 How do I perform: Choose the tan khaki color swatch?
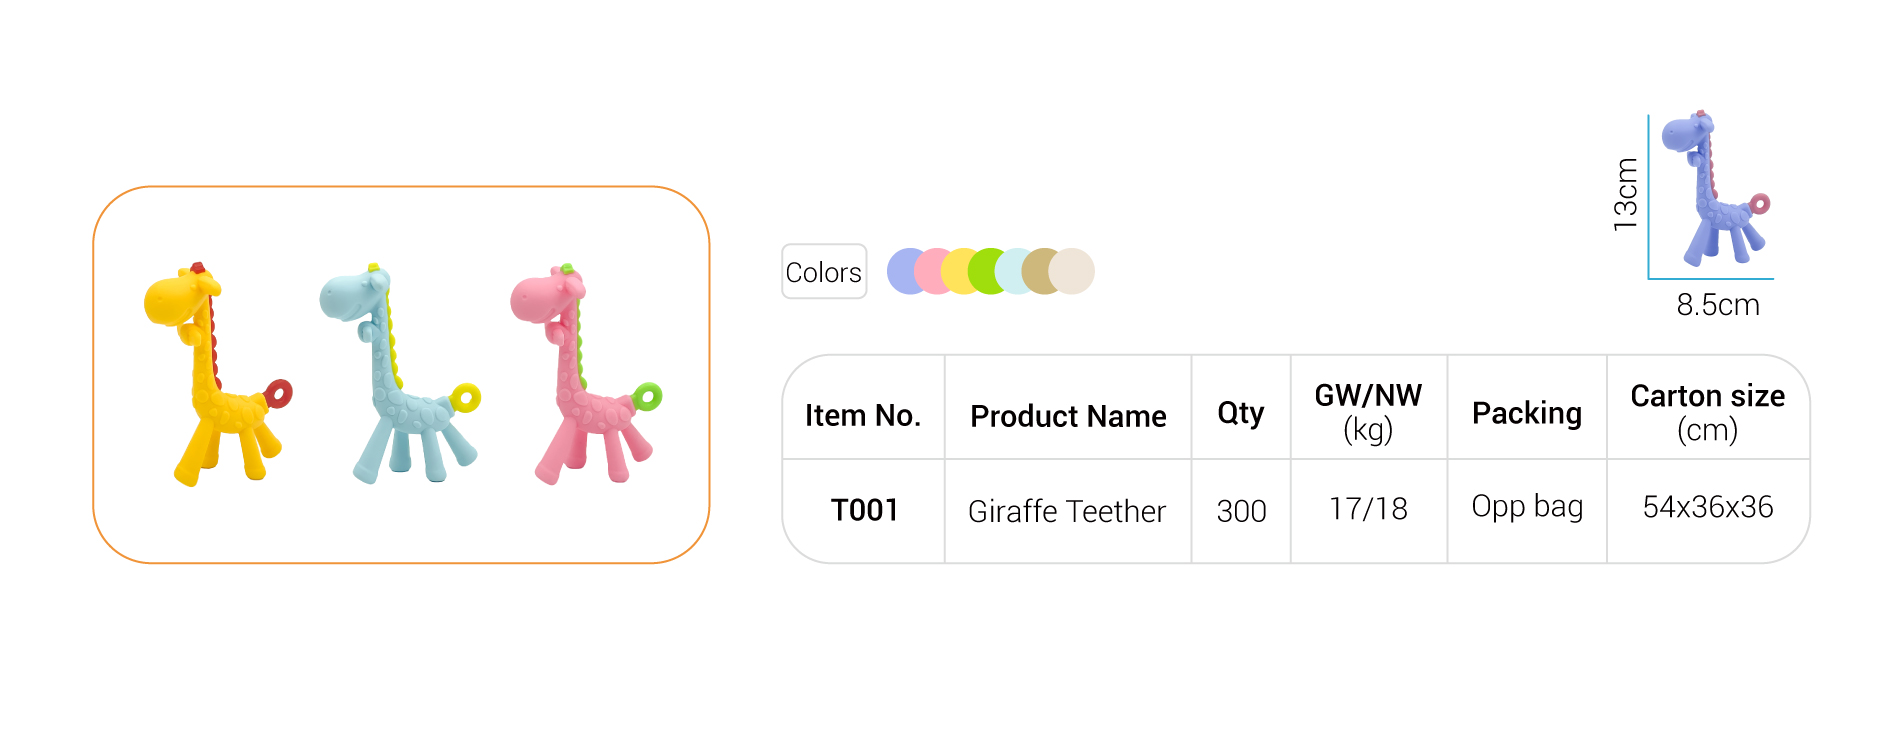pos(1038,271)
